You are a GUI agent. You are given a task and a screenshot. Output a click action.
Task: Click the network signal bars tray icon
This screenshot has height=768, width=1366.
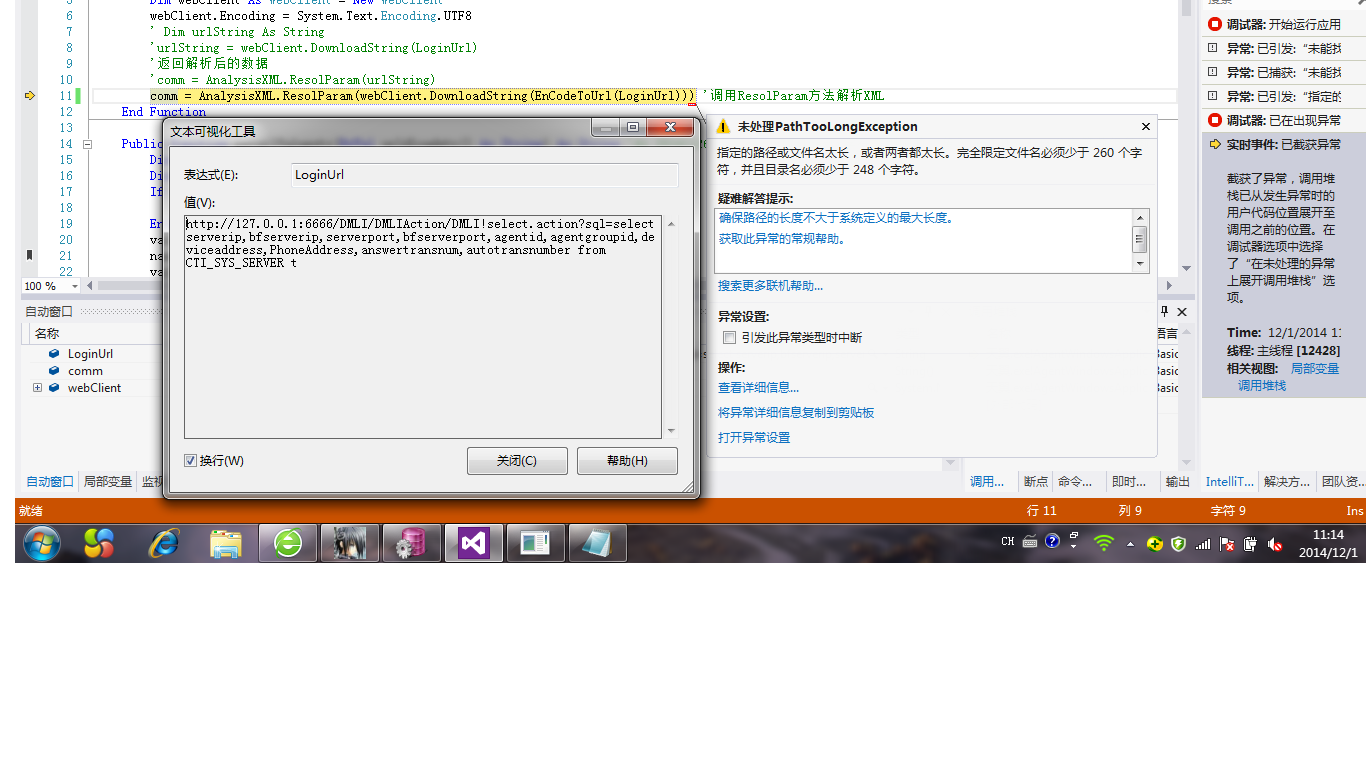coord(1203,544)
